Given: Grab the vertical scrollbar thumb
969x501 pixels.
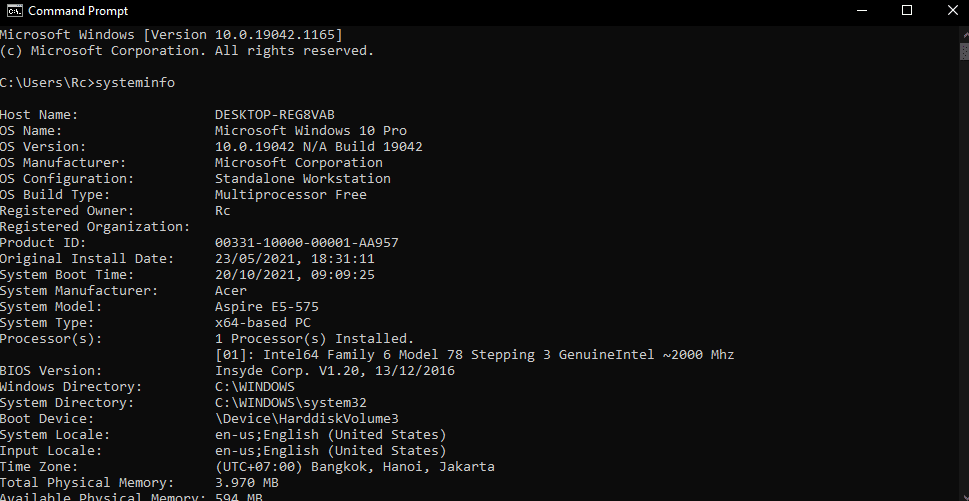Looking at the screenshot, I should 963,52.
